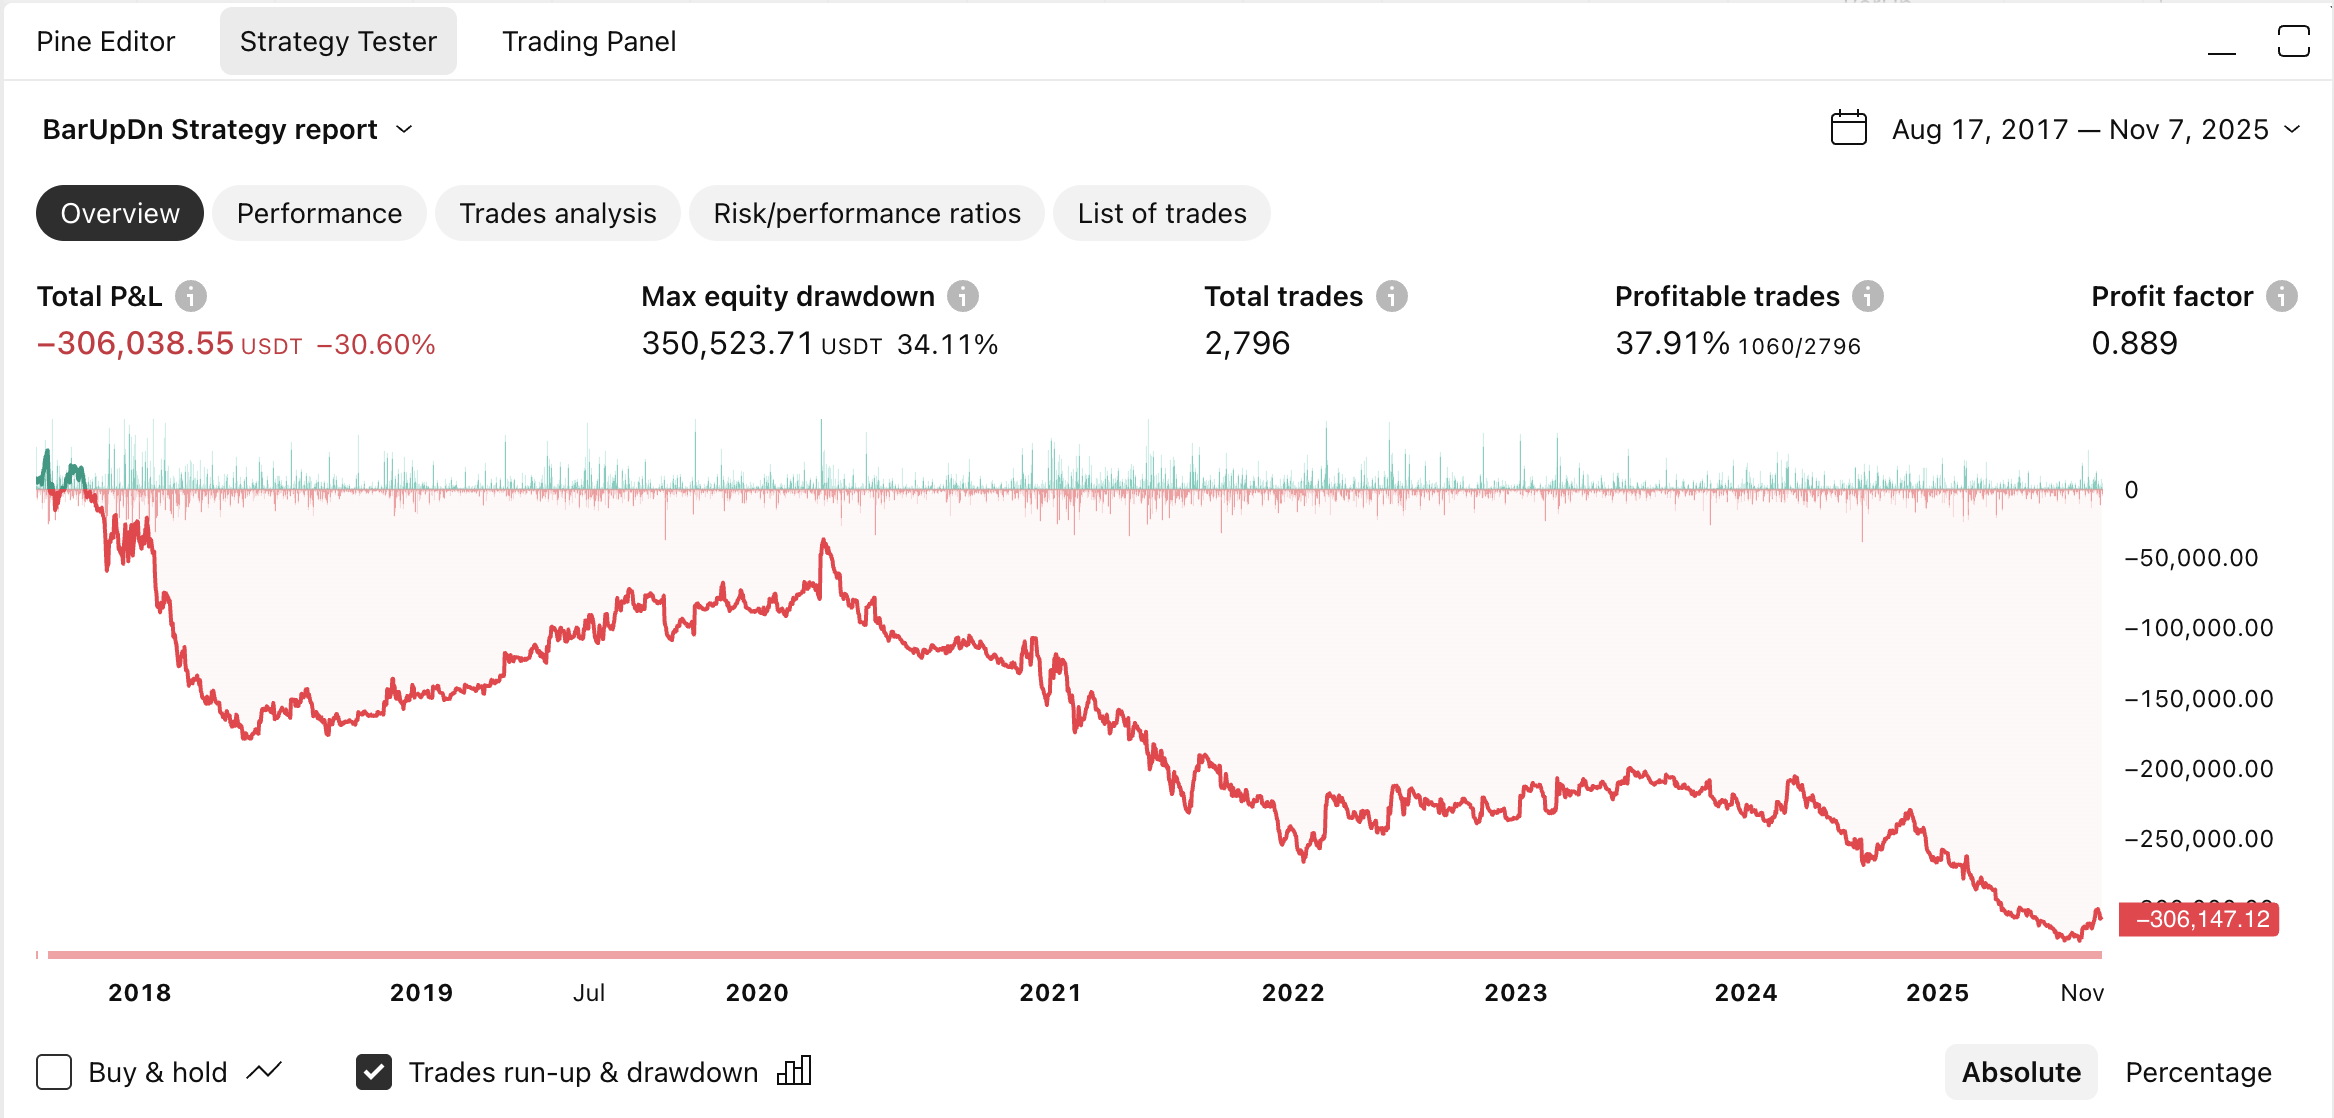The width and height of the screenshot is (2334, 1118).
Task: Switch to the Pine Editor tab
Action: [x=106, y=41]
